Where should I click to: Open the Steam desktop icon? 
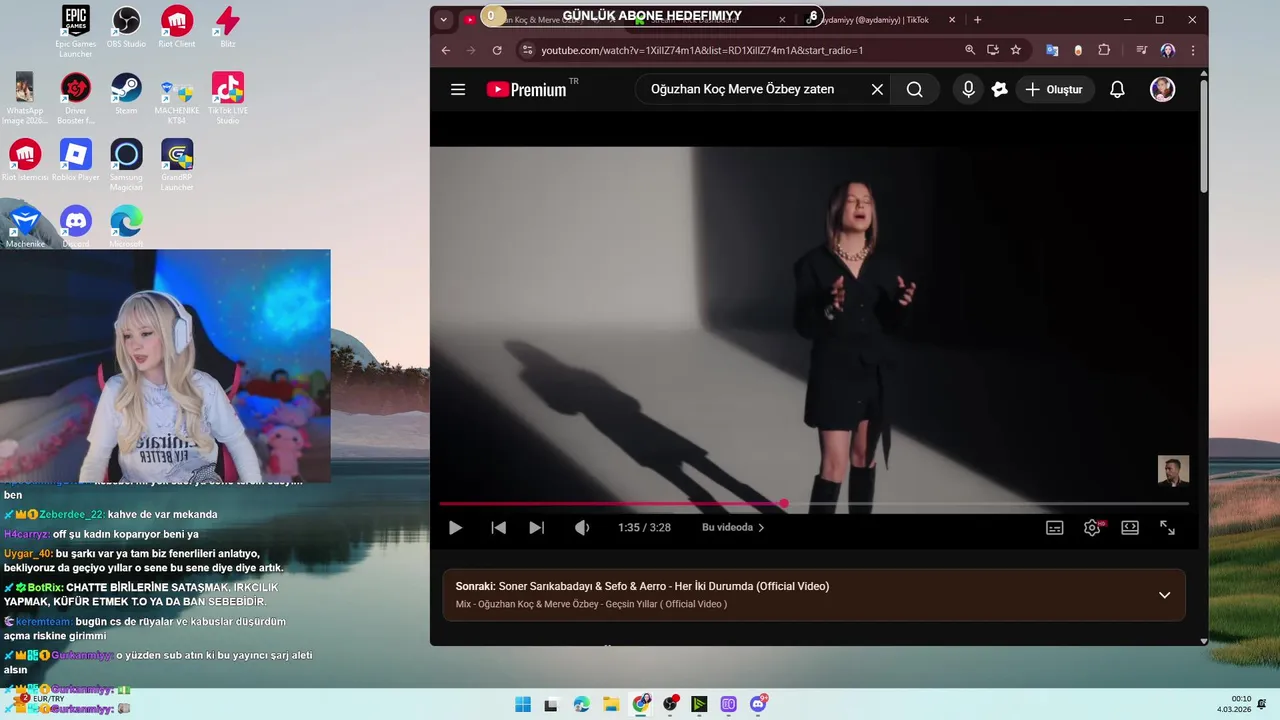(126, 94)
